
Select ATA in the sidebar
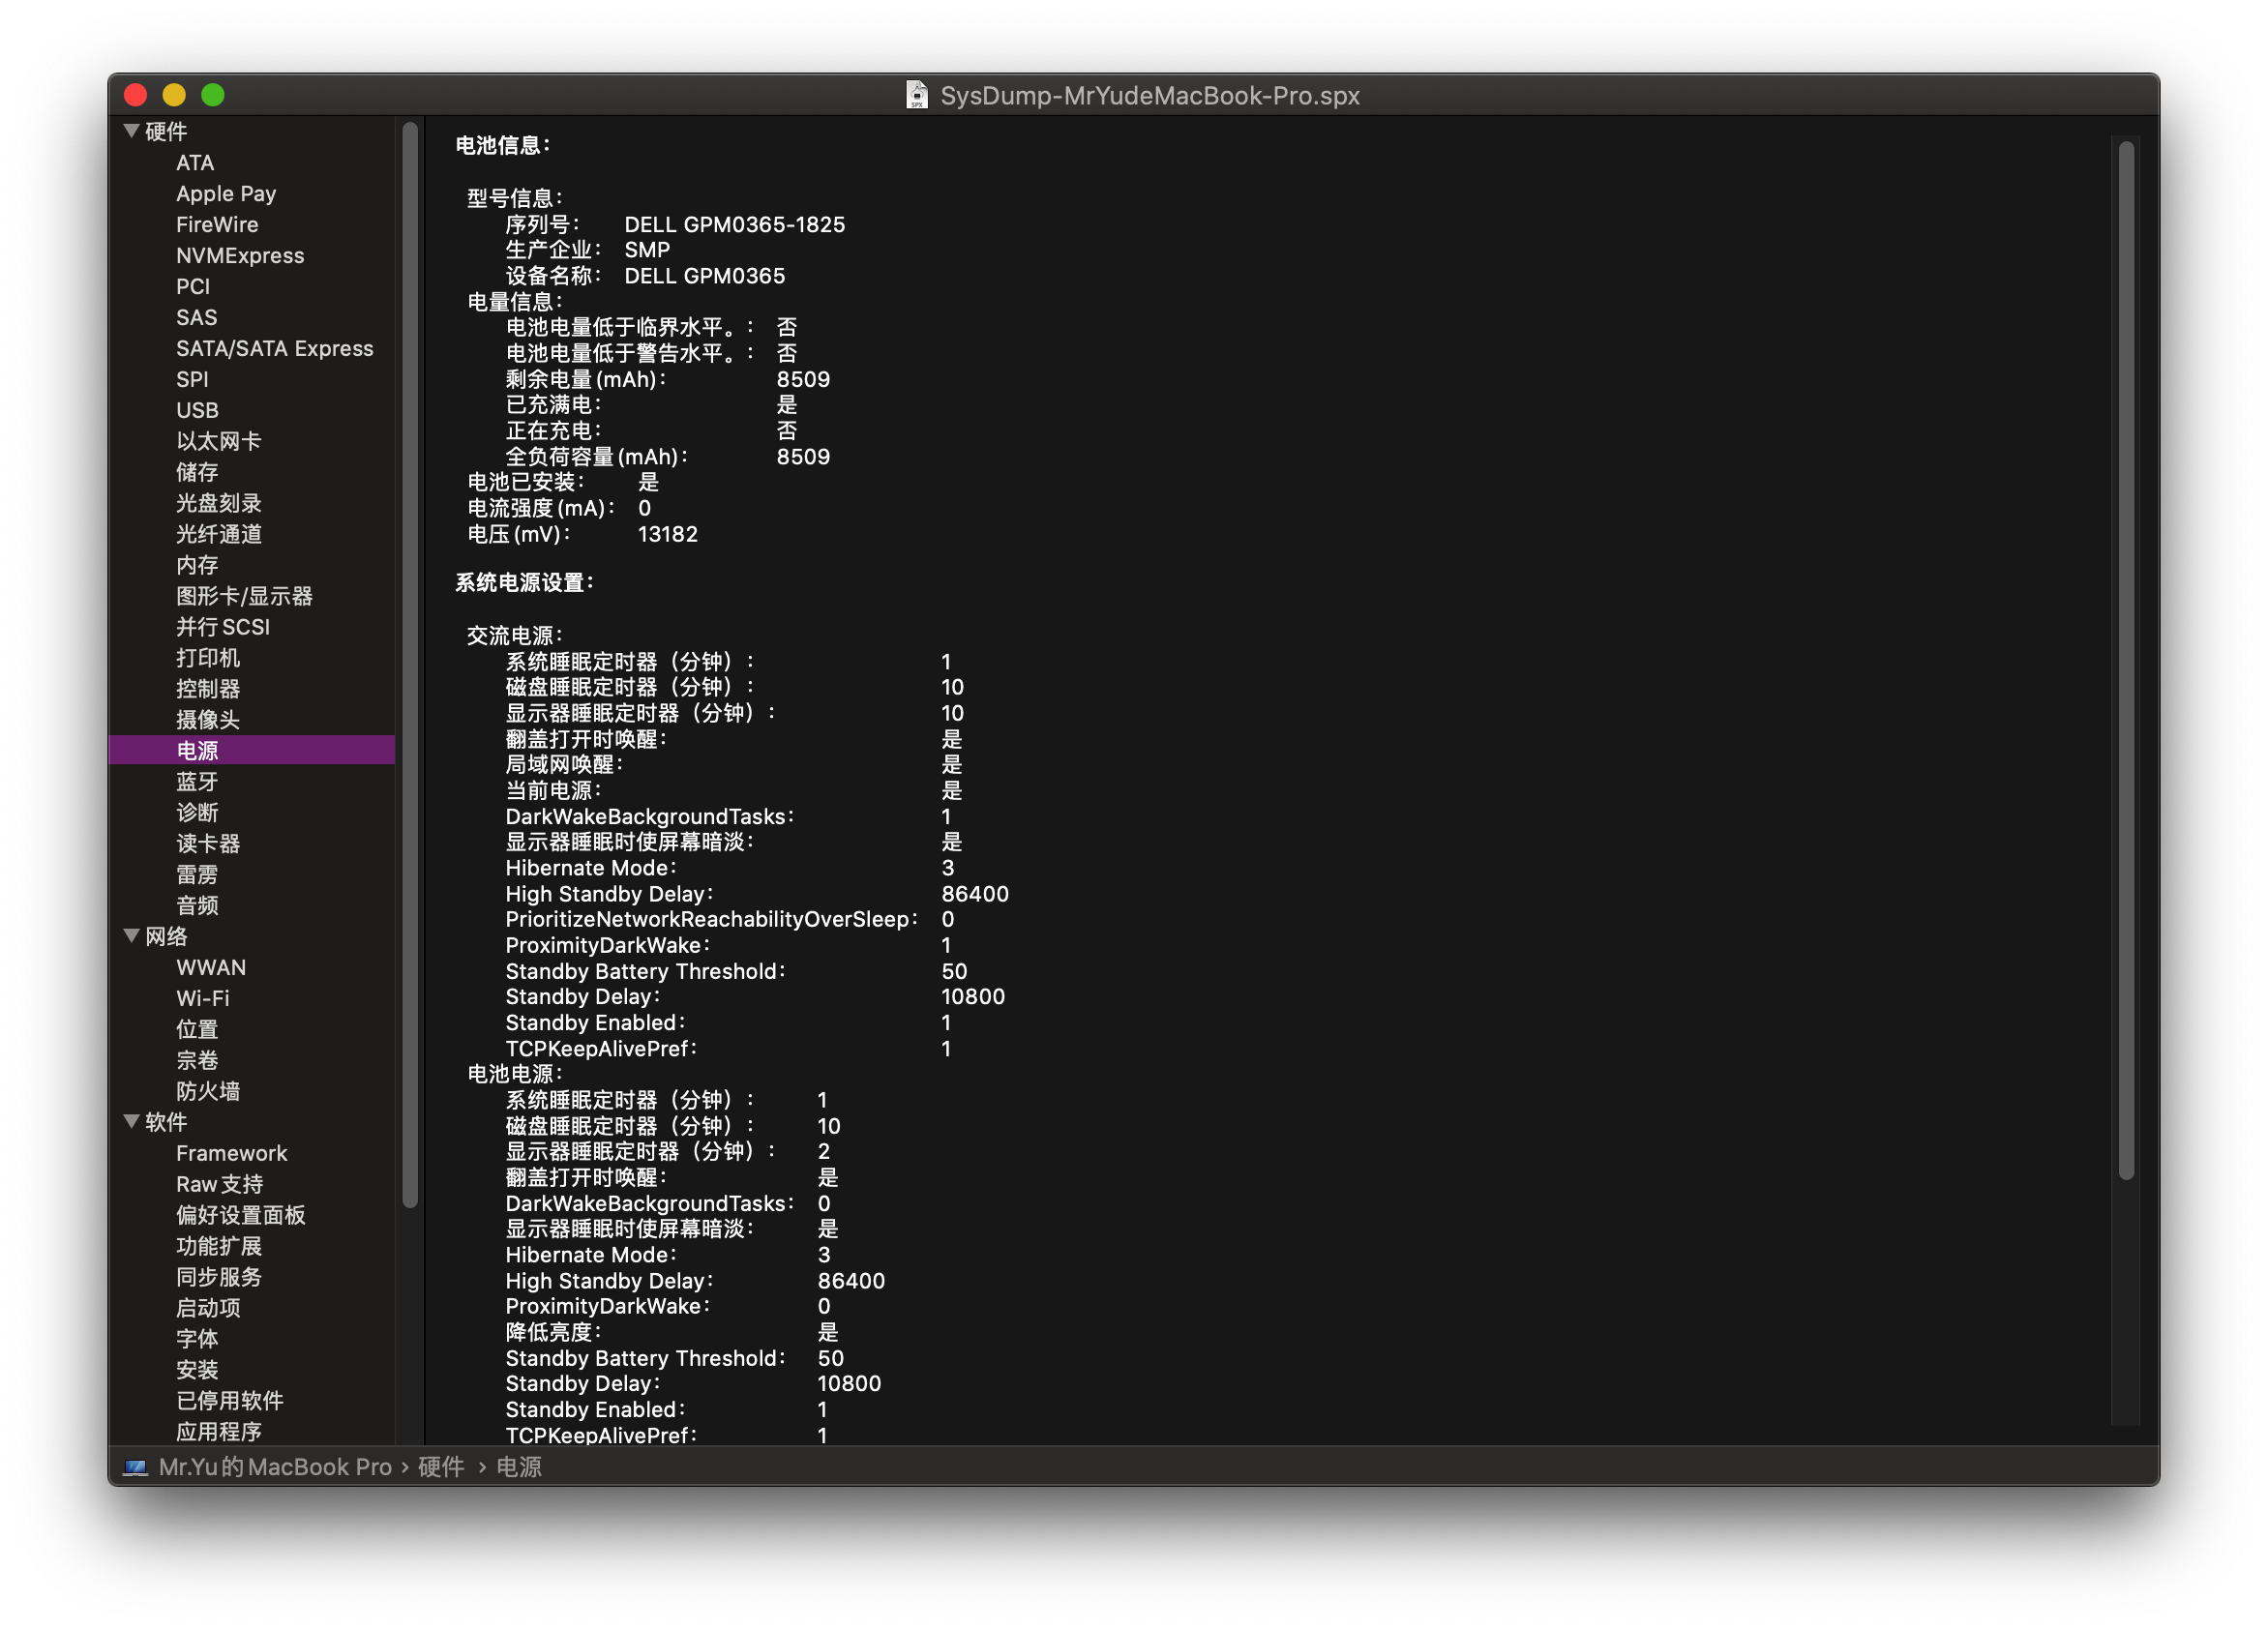point(195,163)
